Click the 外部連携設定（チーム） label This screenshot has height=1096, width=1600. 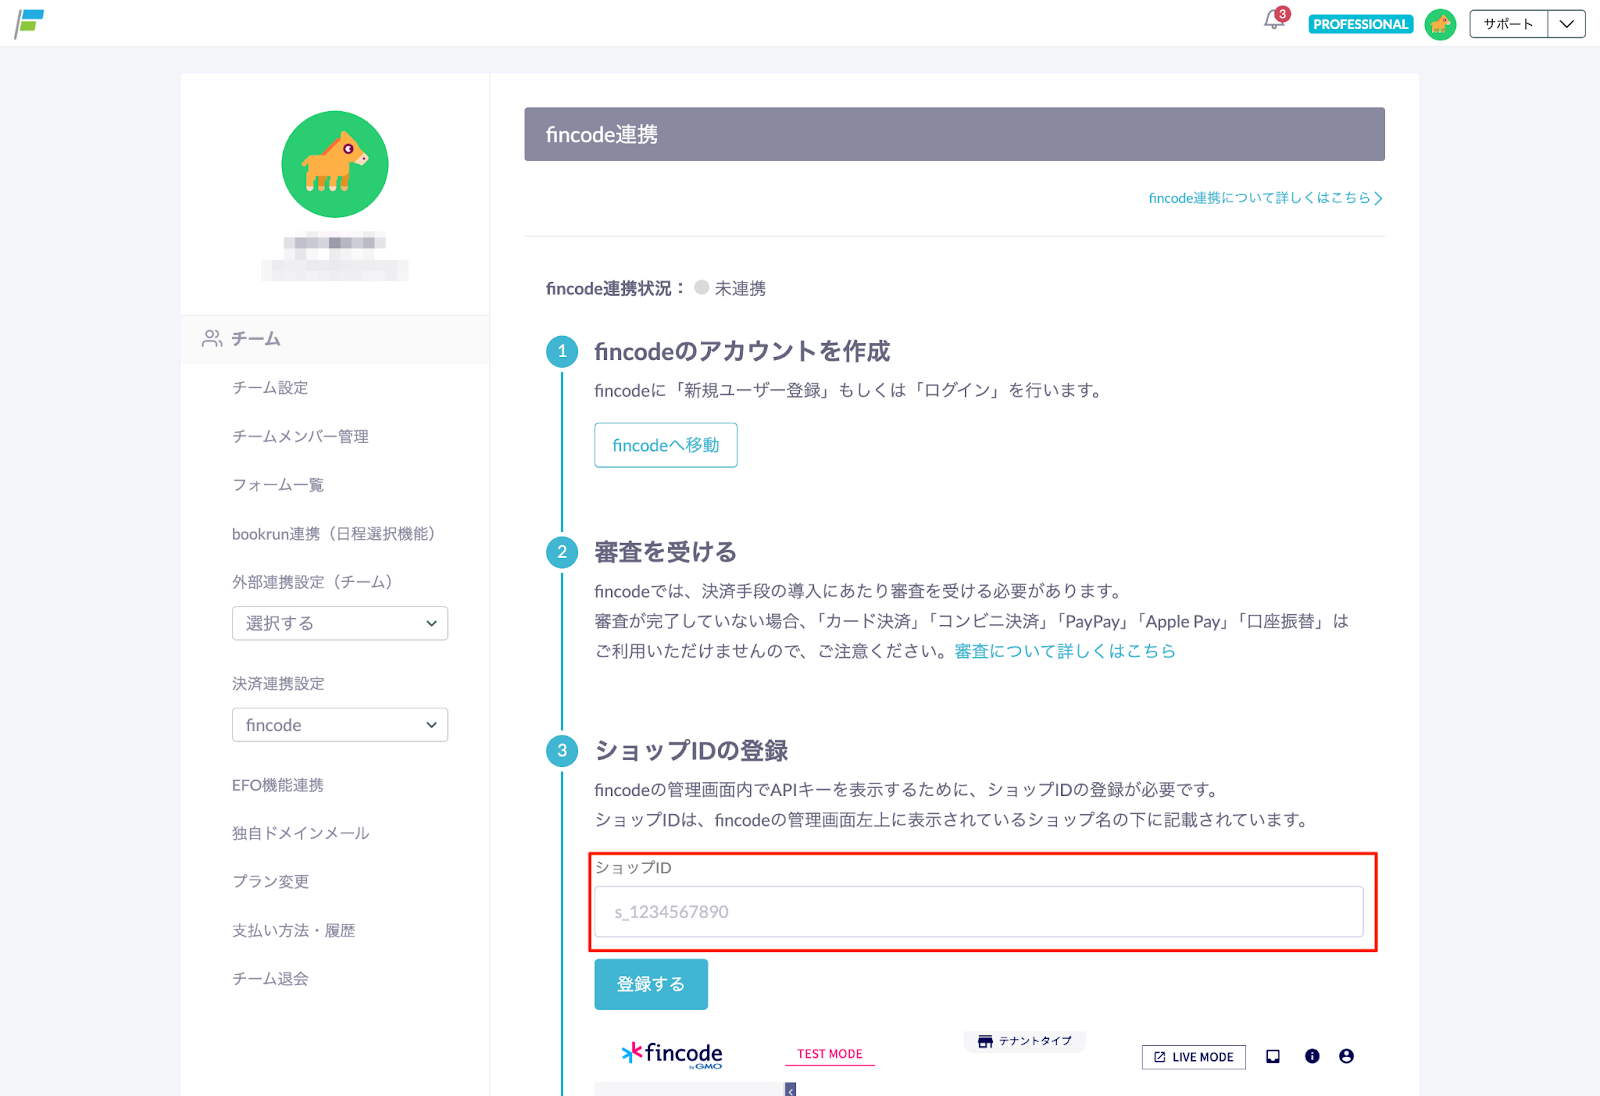pos(316,582)
